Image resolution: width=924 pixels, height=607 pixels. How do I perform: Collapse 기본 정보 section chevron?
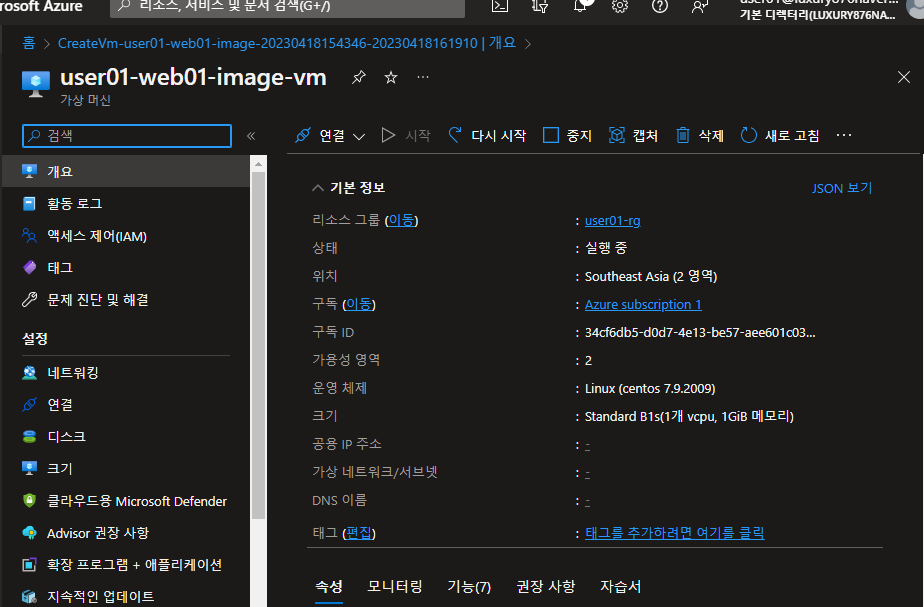[318, 188]
